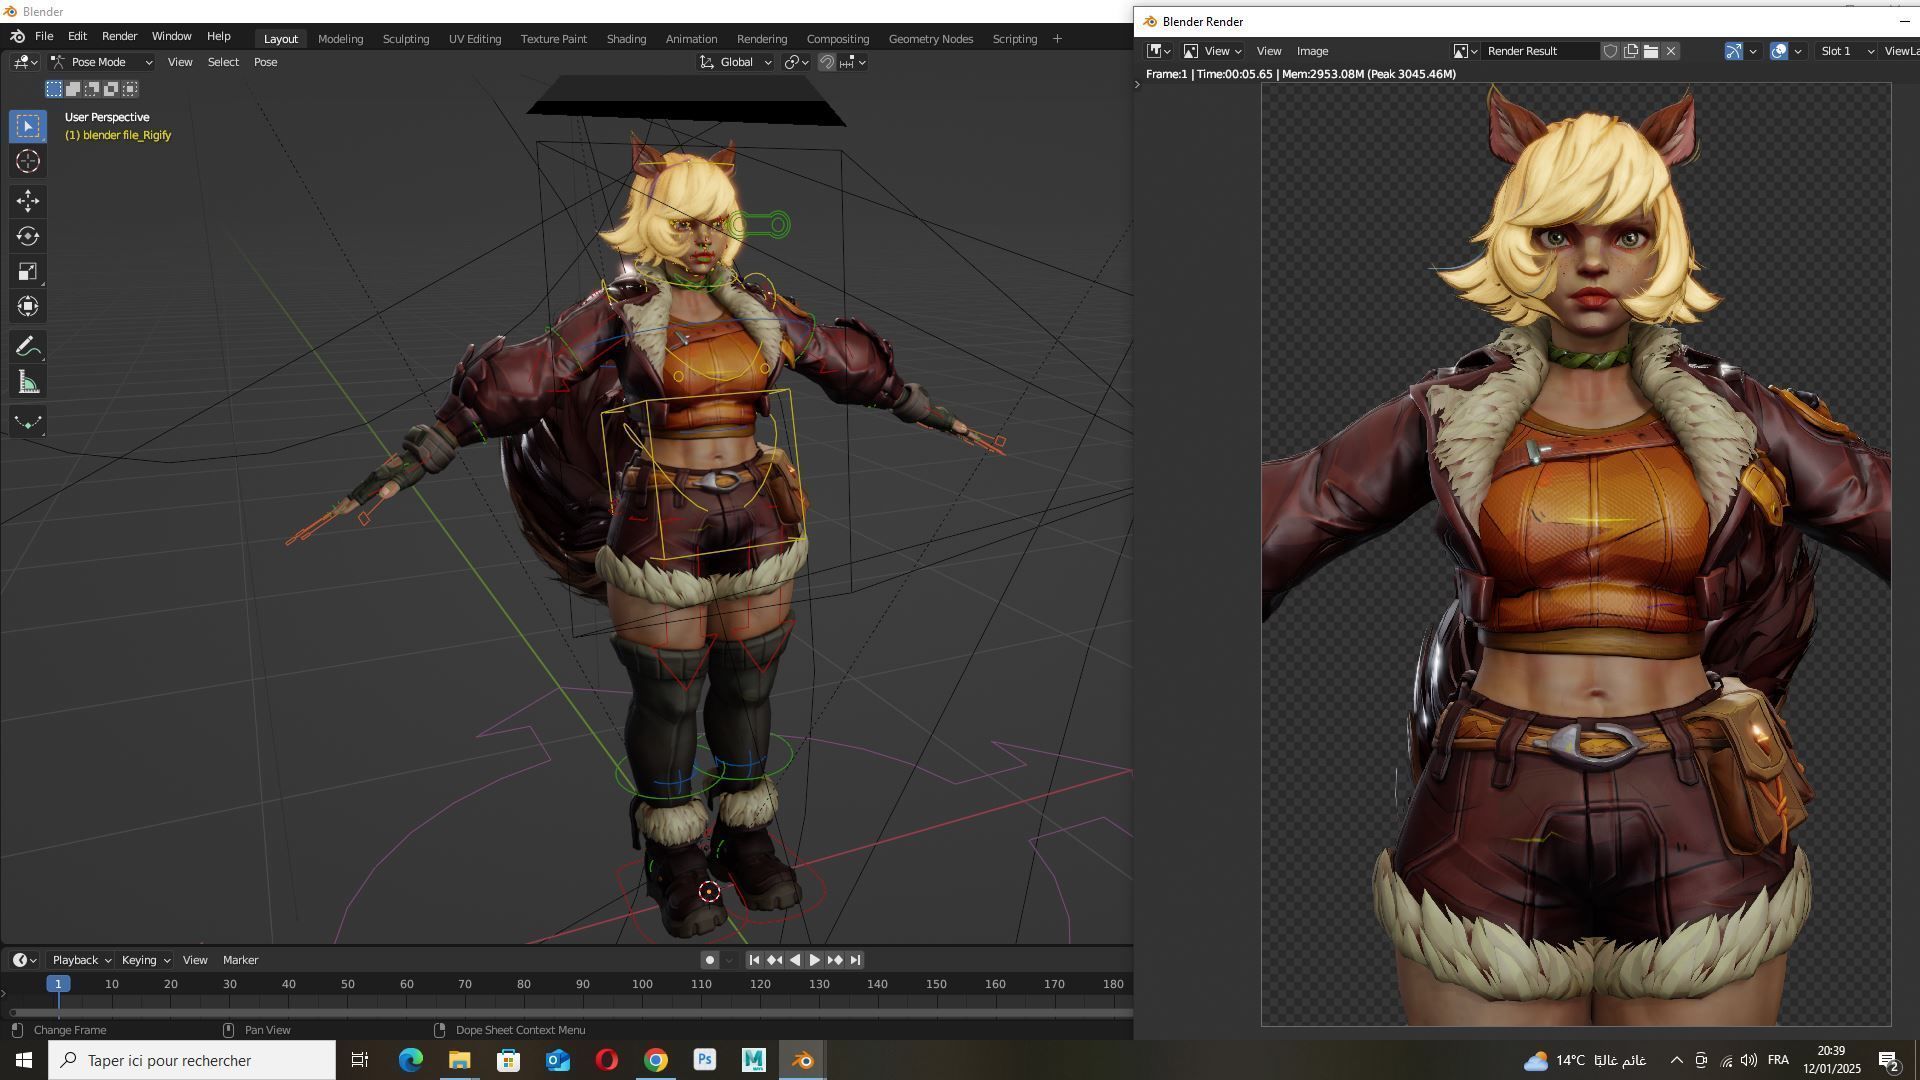This screenshot has height=1080, width=1920.
Task: Open the pivot point dropdown
Action: 796,62
